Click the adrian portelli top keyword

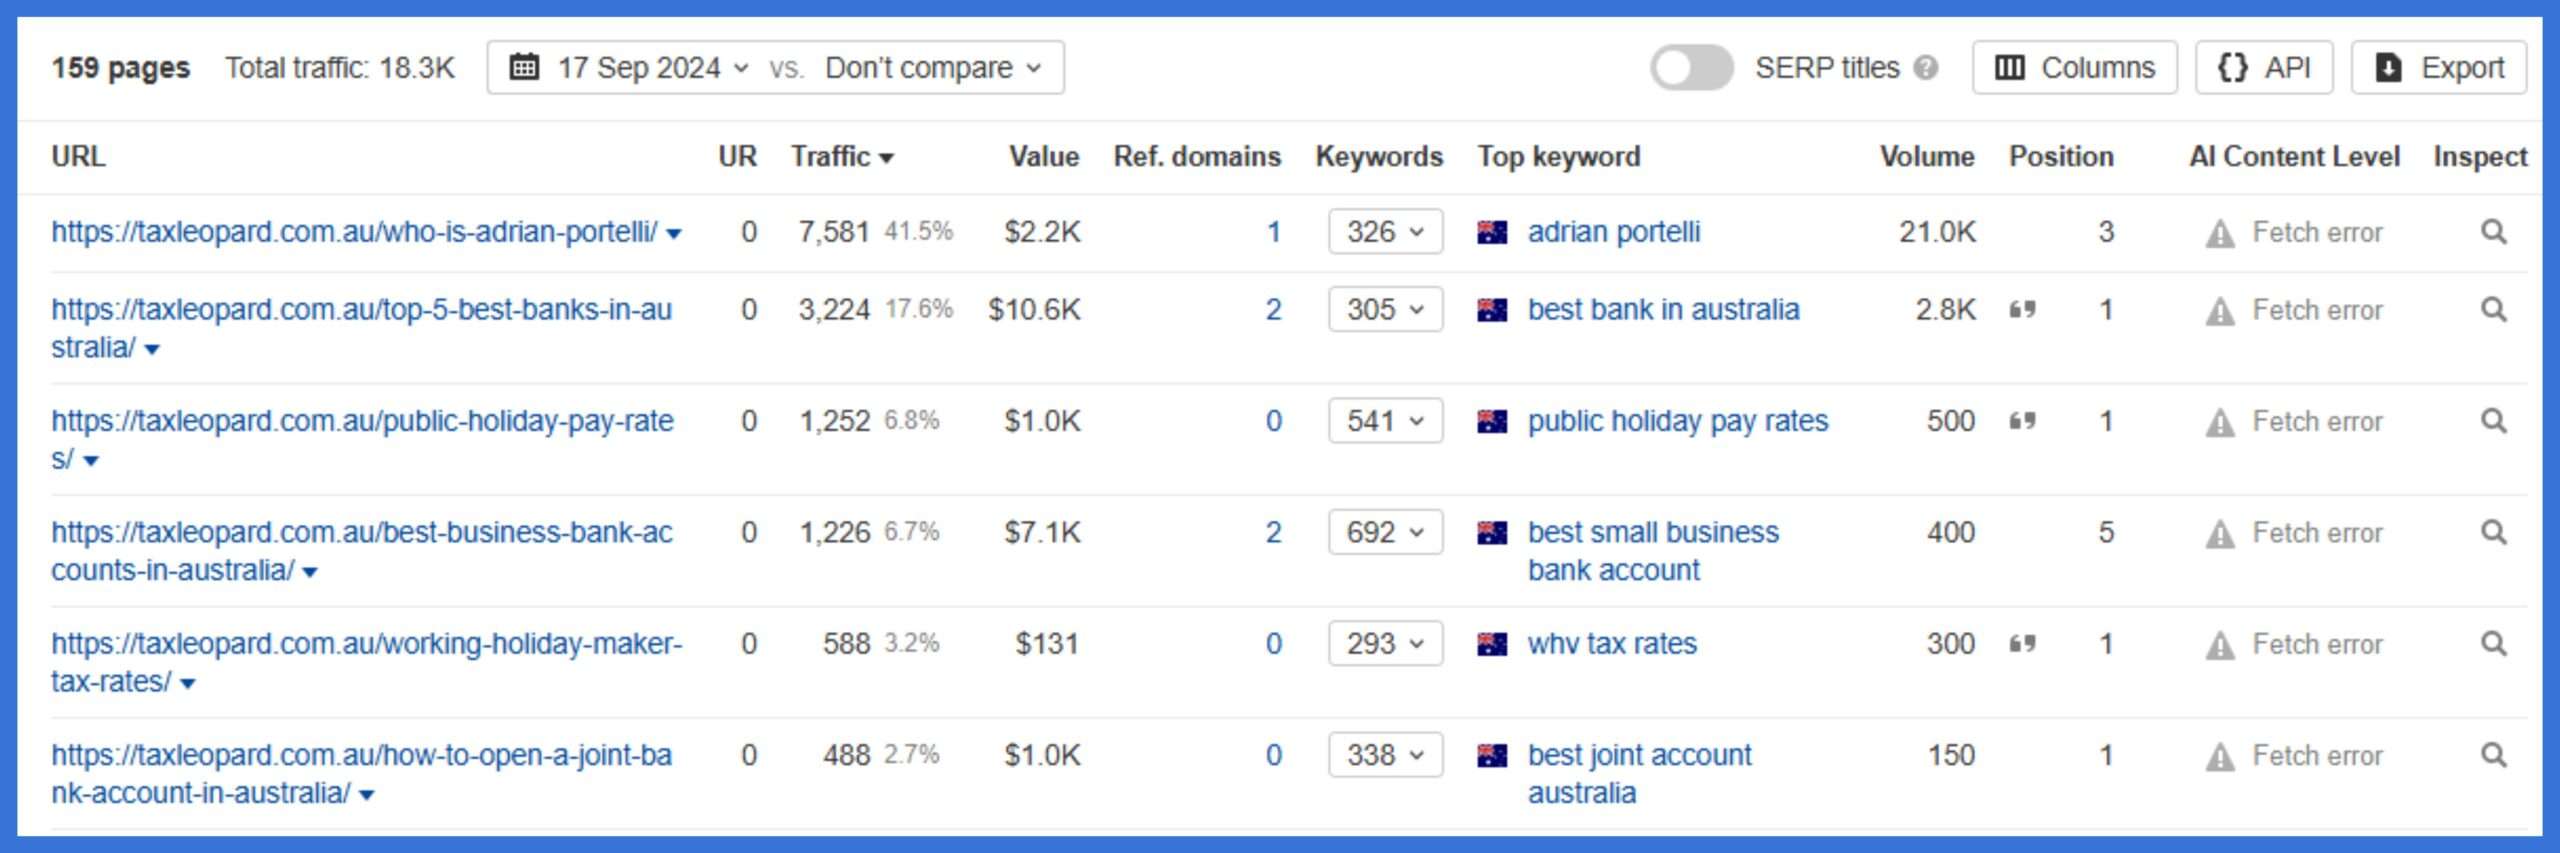pyautogui.click(x=1614, y=232)
